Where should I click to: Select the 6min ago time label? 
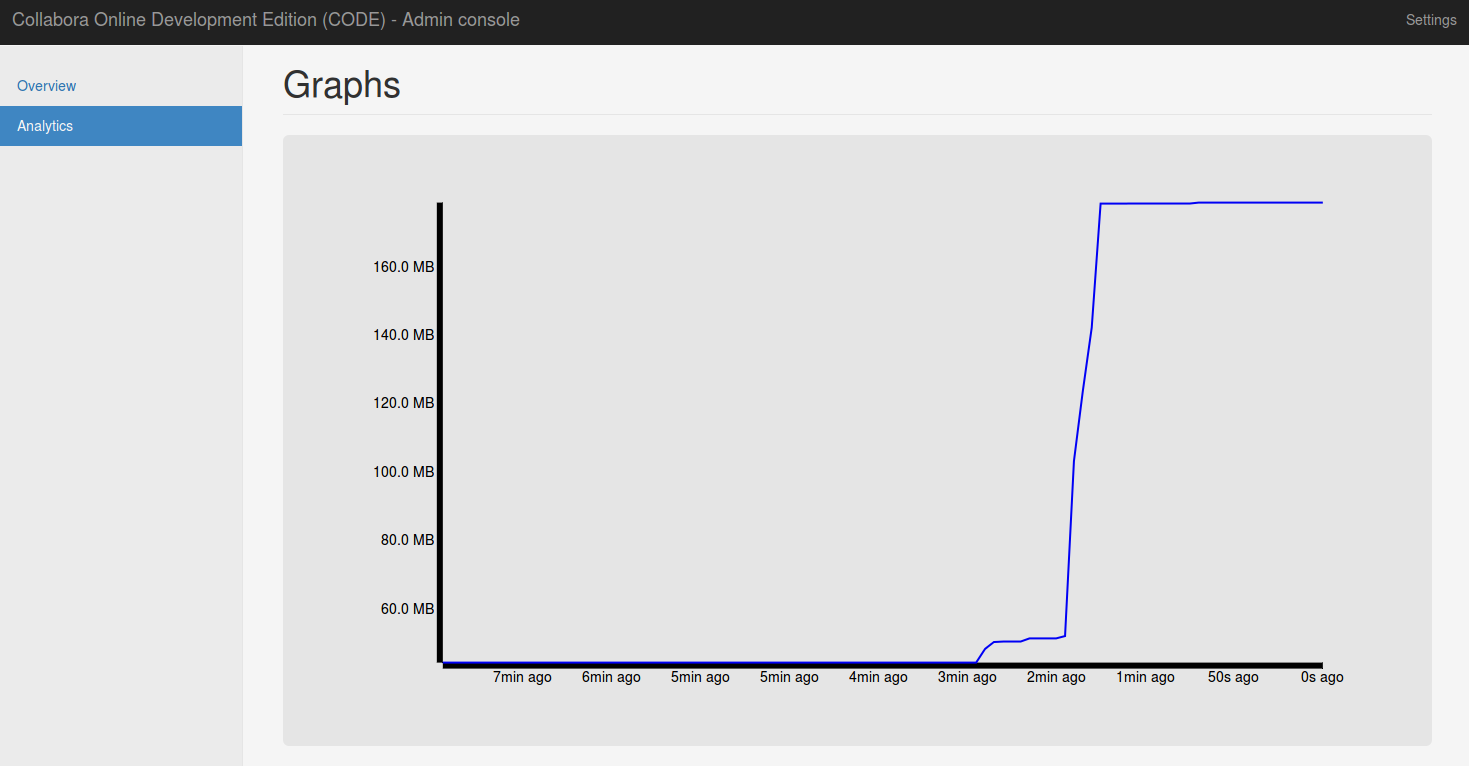(x=611, y=677)
